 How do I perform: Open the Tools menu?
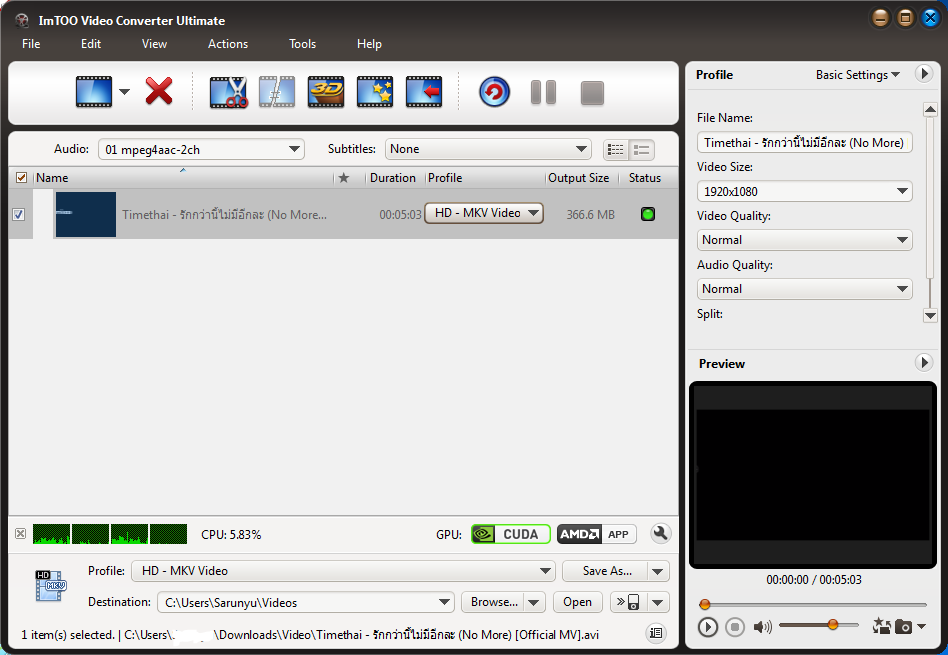tap(302, 44)
